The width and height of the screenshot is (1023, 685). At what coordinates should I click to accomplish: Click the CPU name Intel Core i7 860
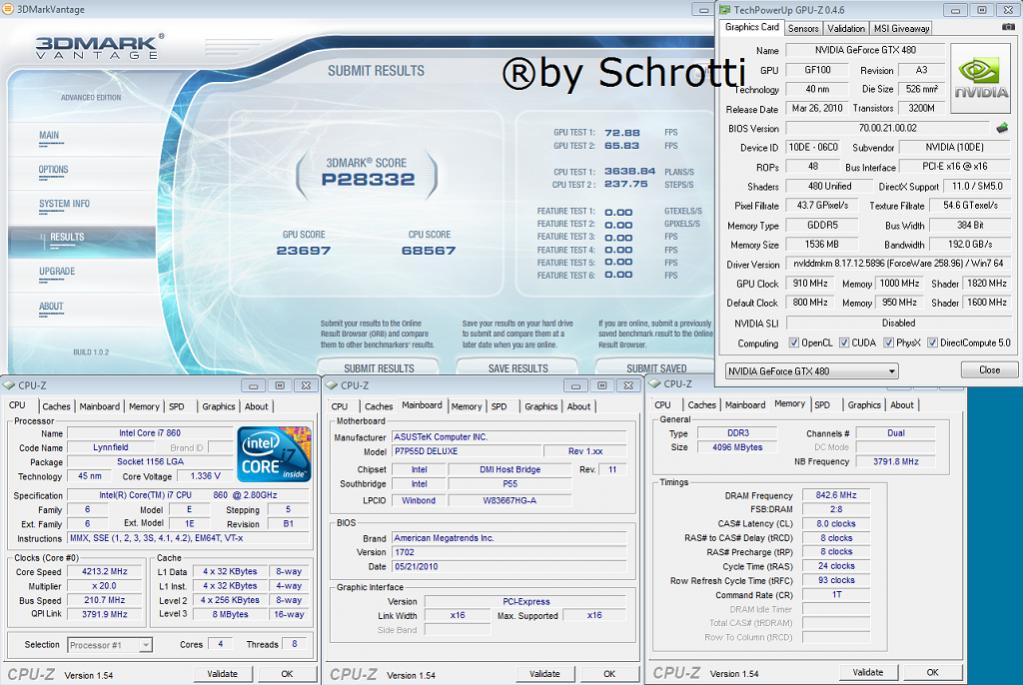[150, 433]
